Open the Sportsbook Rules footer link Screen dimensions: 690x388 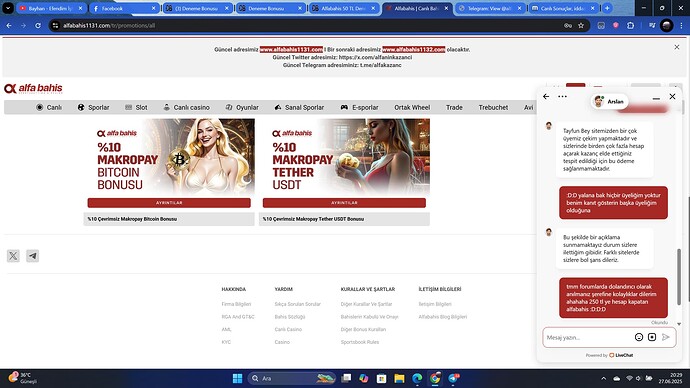[x=360, y=342]
